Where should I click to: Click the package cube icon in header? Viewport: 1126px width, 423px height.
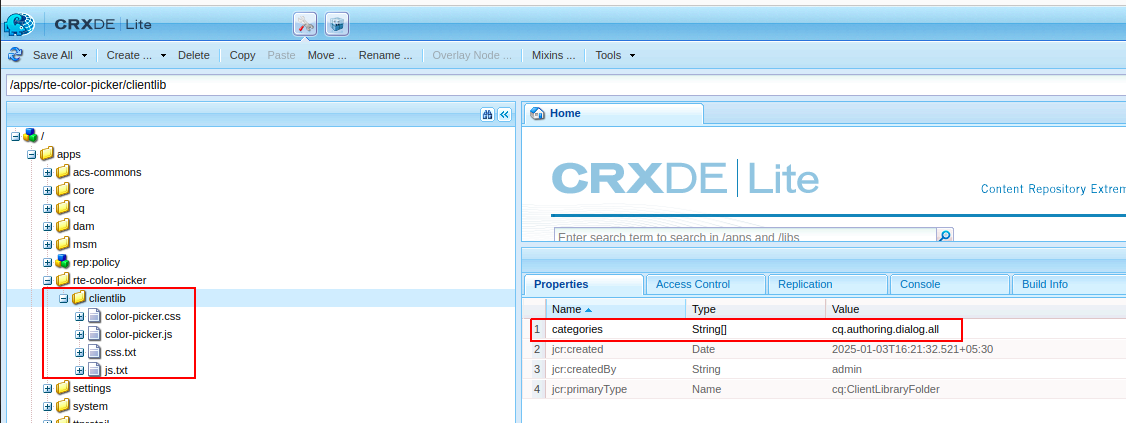click(x=337, y=24)
